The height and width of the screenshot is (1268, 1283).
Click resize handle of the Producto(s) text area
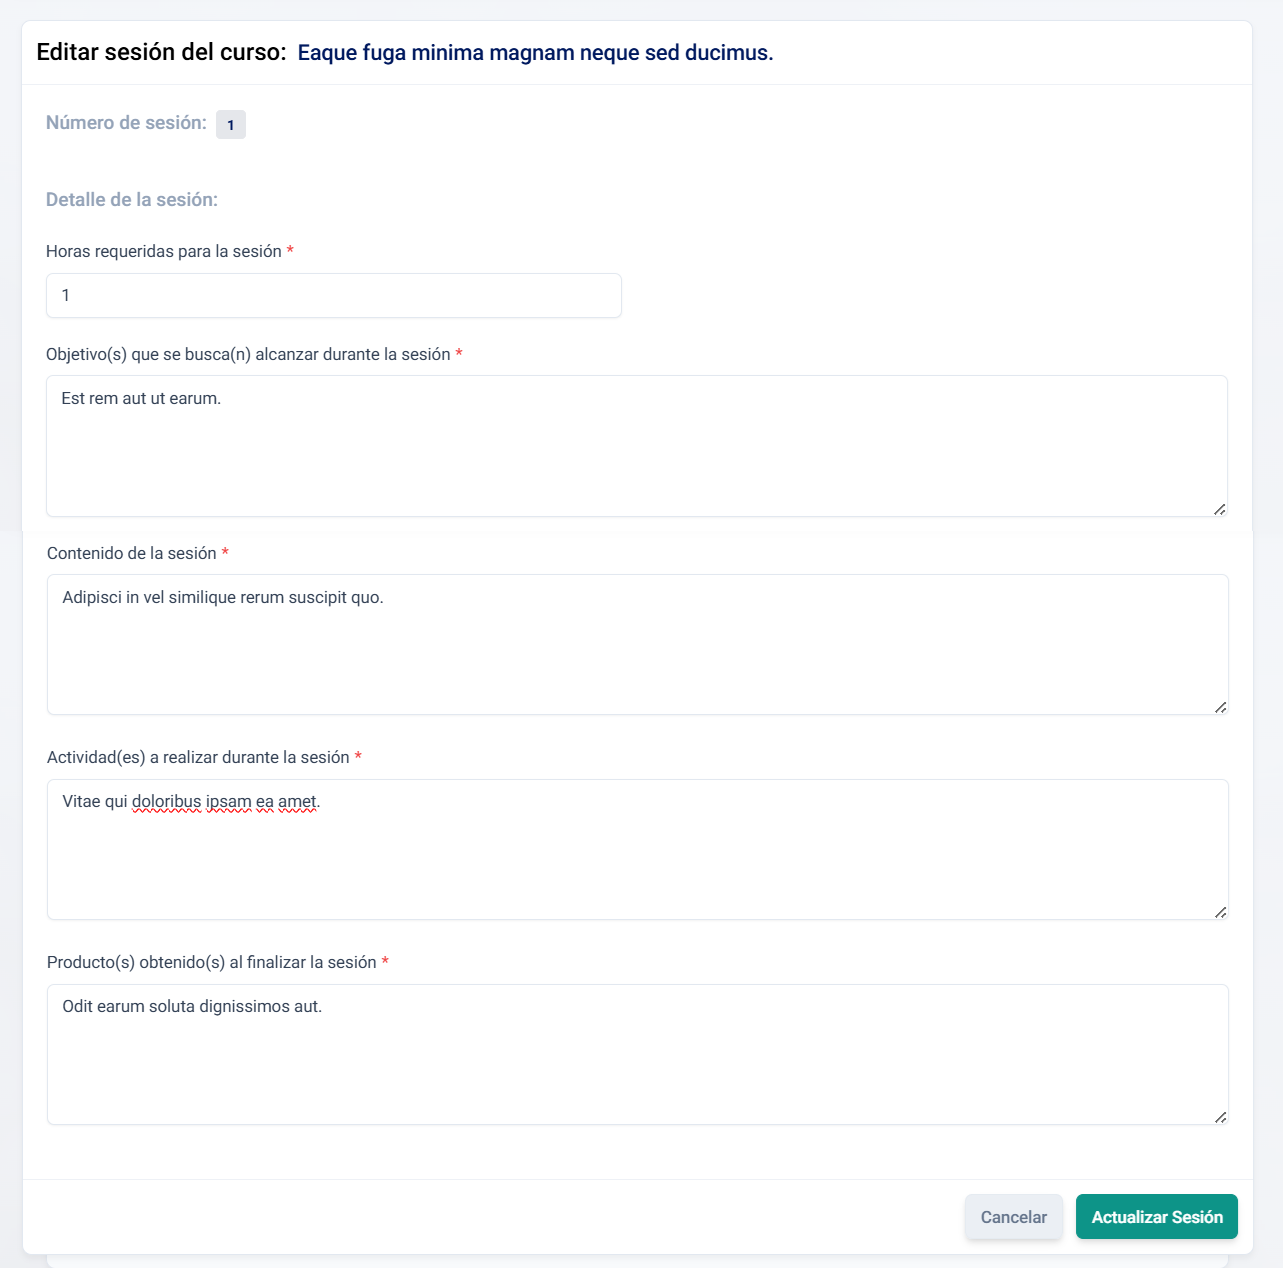pos(1220,1117)
